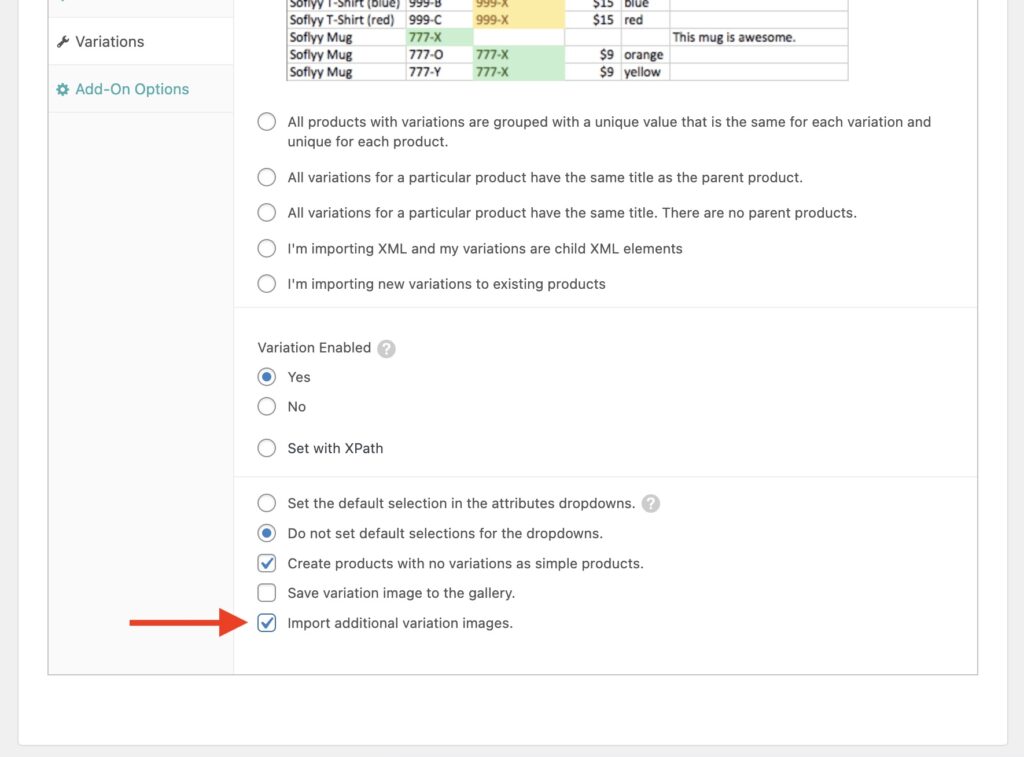Choose variations grouped with a unique value option
This screenshot has width=1024, height=757.
(x=267, y=121)
